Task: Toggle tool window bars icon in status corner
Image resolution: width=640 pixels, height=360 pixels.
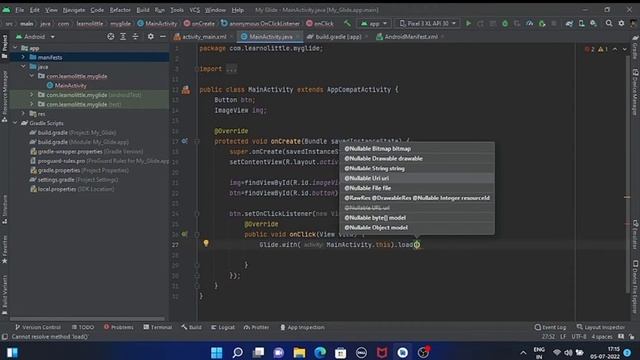Action: pos(4,337)
